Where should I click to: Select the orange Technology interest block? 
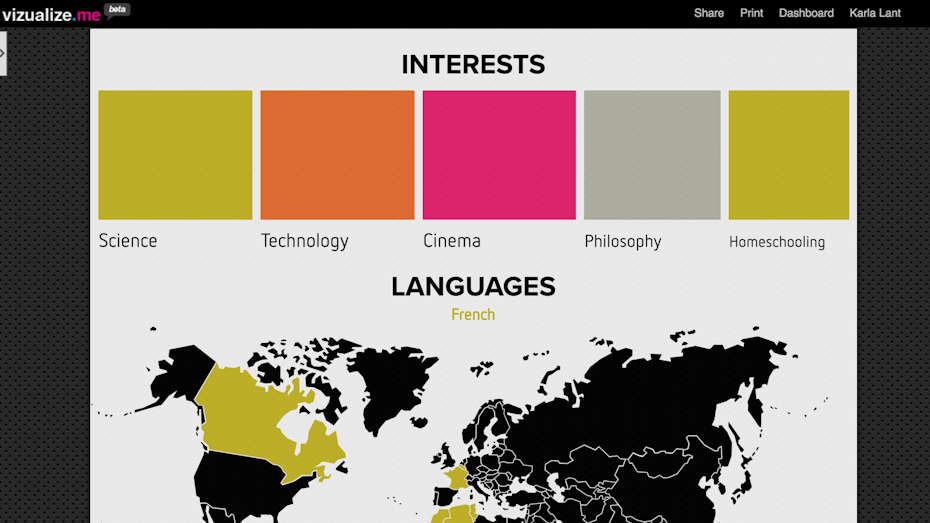(337, 155)
